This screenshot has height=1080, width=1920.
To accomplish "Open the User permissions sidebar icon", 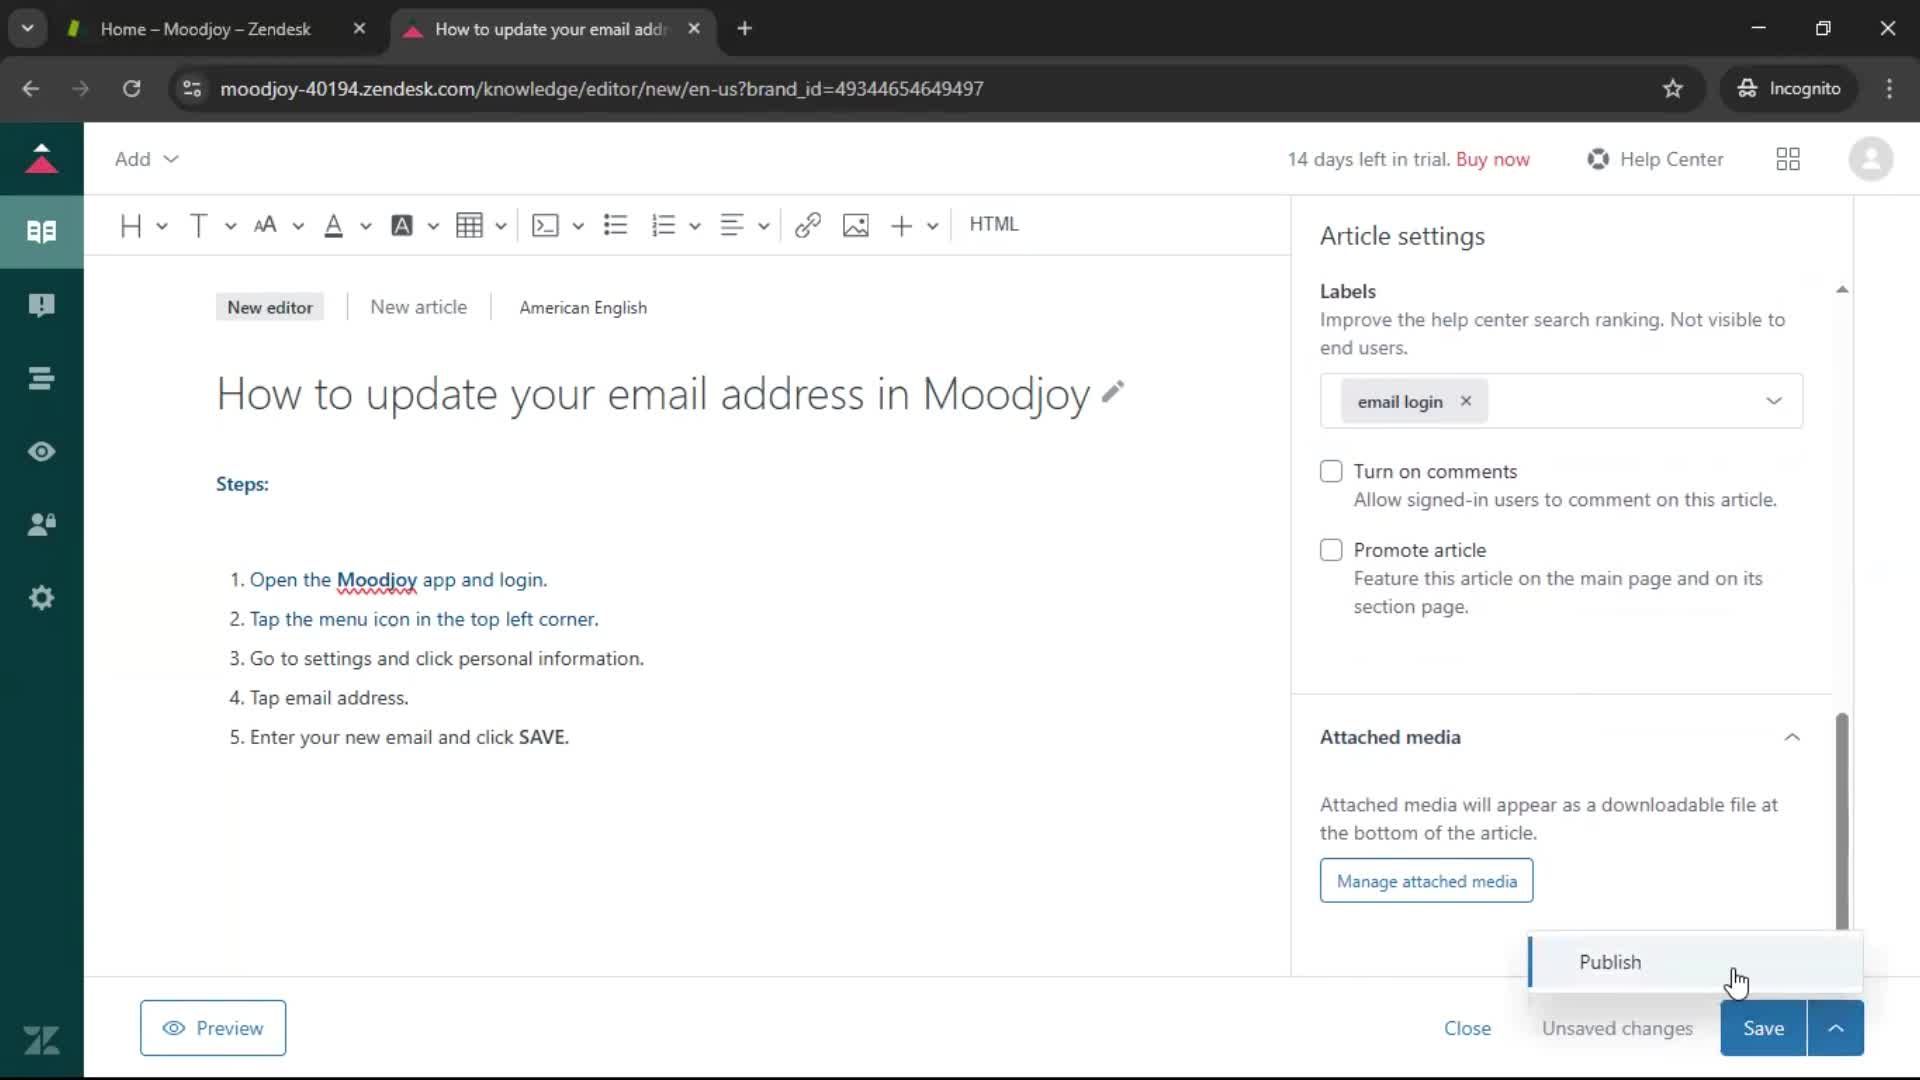I will [x=41, y=525].
